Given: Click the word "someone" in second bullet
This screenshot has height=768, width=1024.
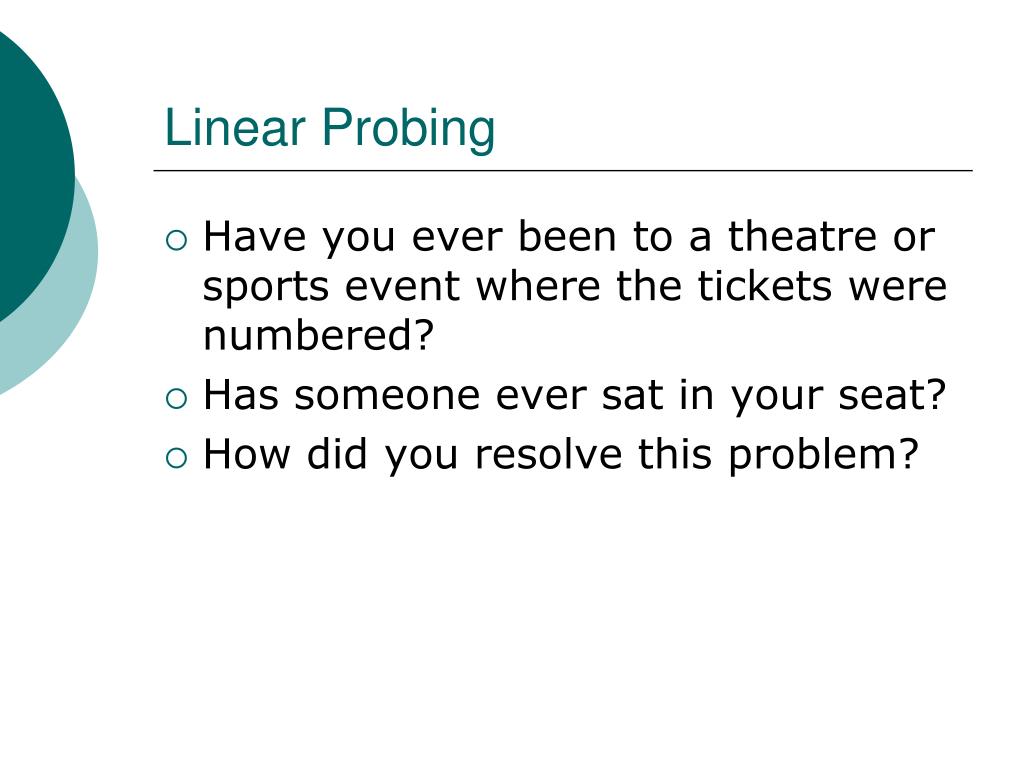Looking at the screenshot, I should pos(388,395).
